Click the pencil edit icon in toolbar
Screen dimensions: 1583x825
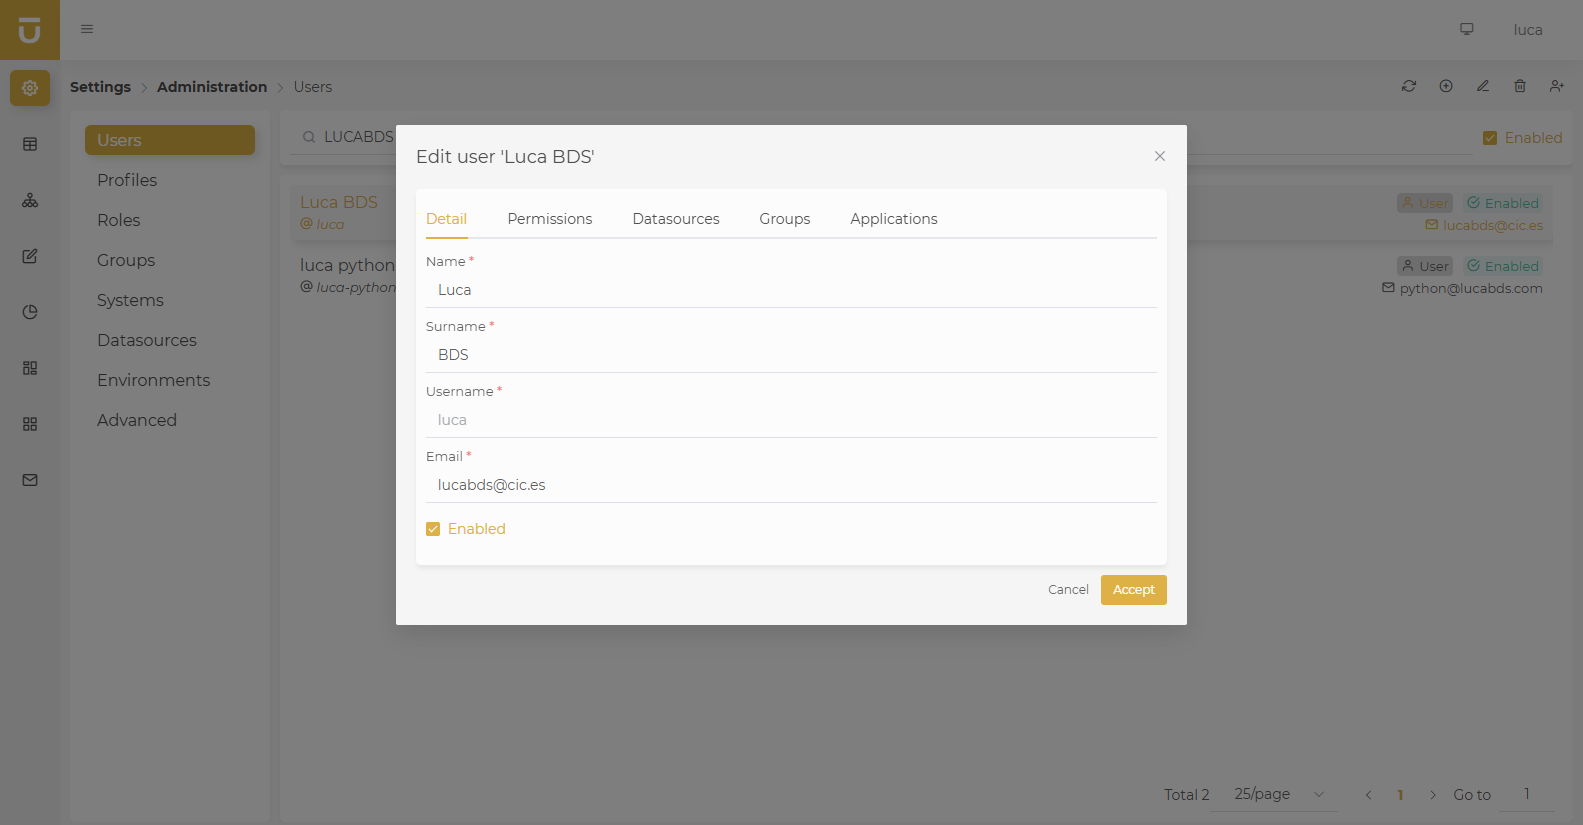tap(1483, 86)
